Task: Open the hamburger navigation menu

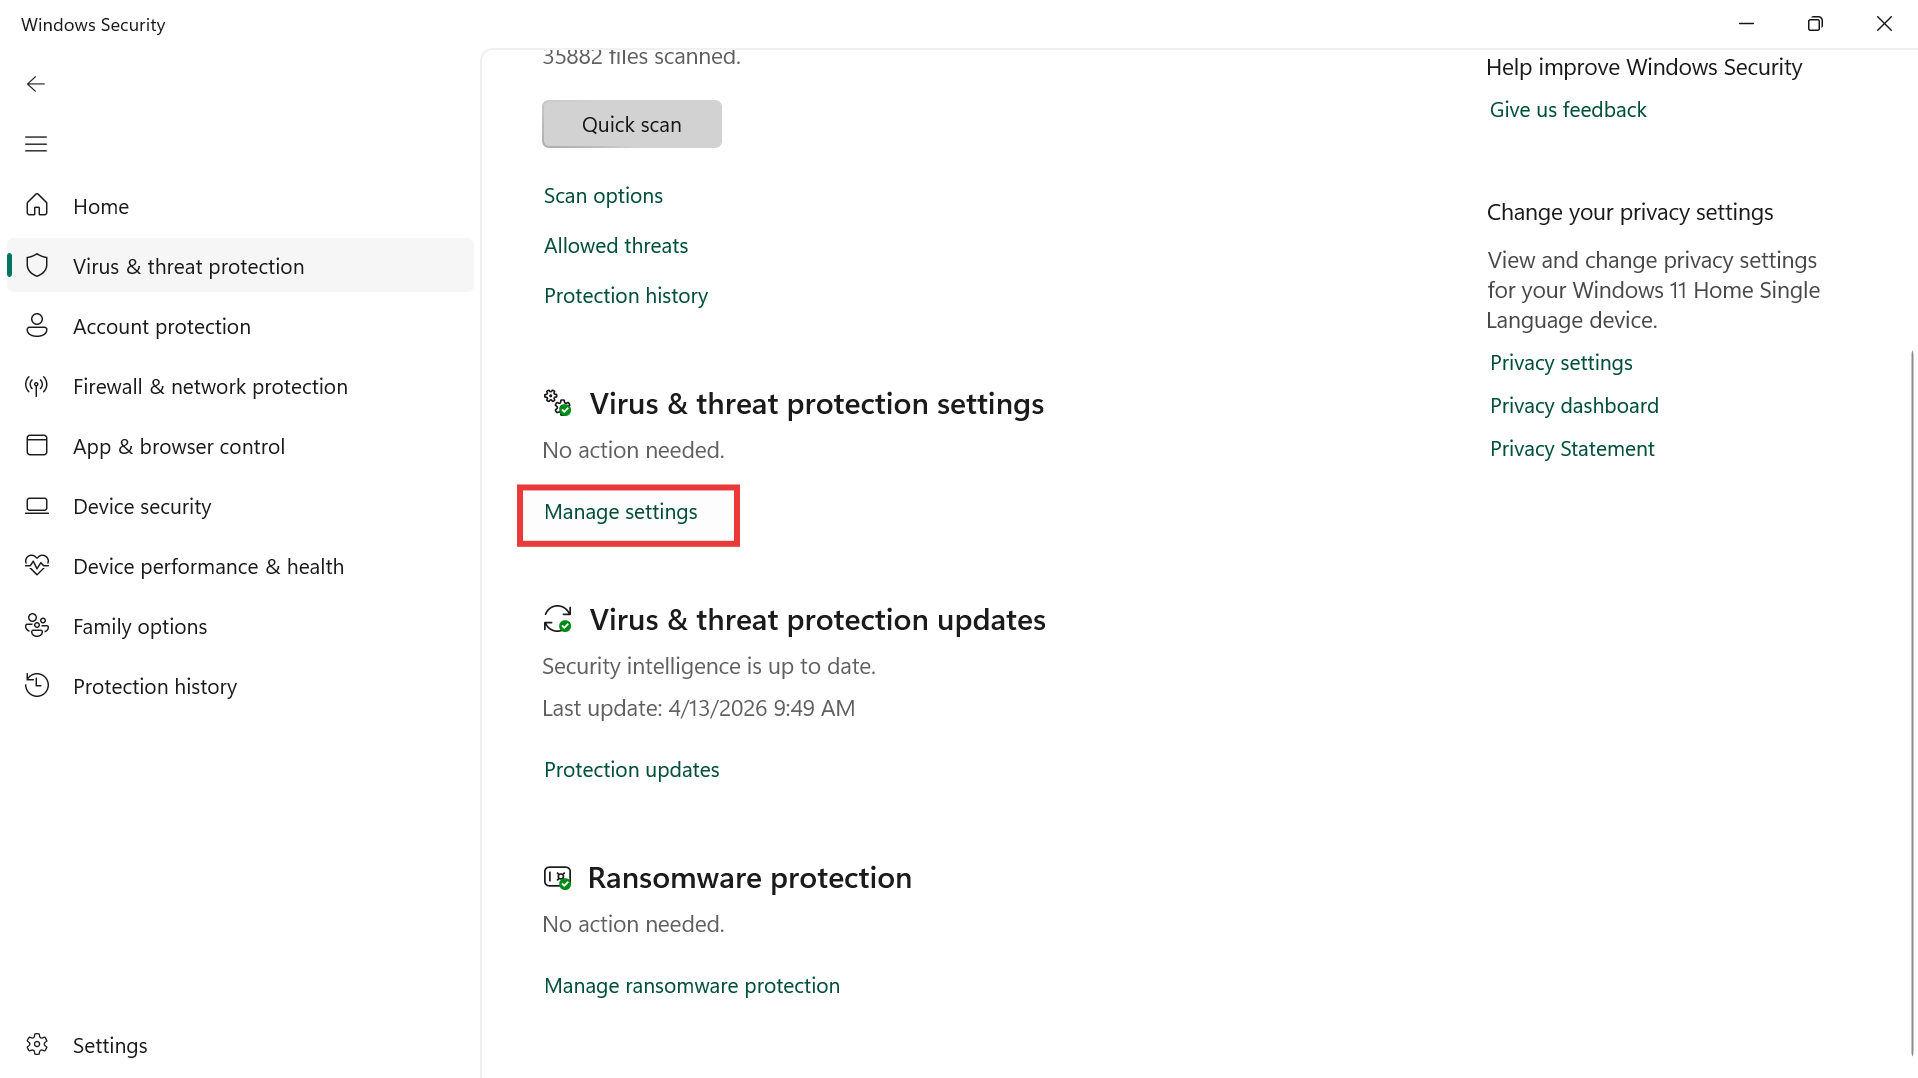Action: (36, 144)
